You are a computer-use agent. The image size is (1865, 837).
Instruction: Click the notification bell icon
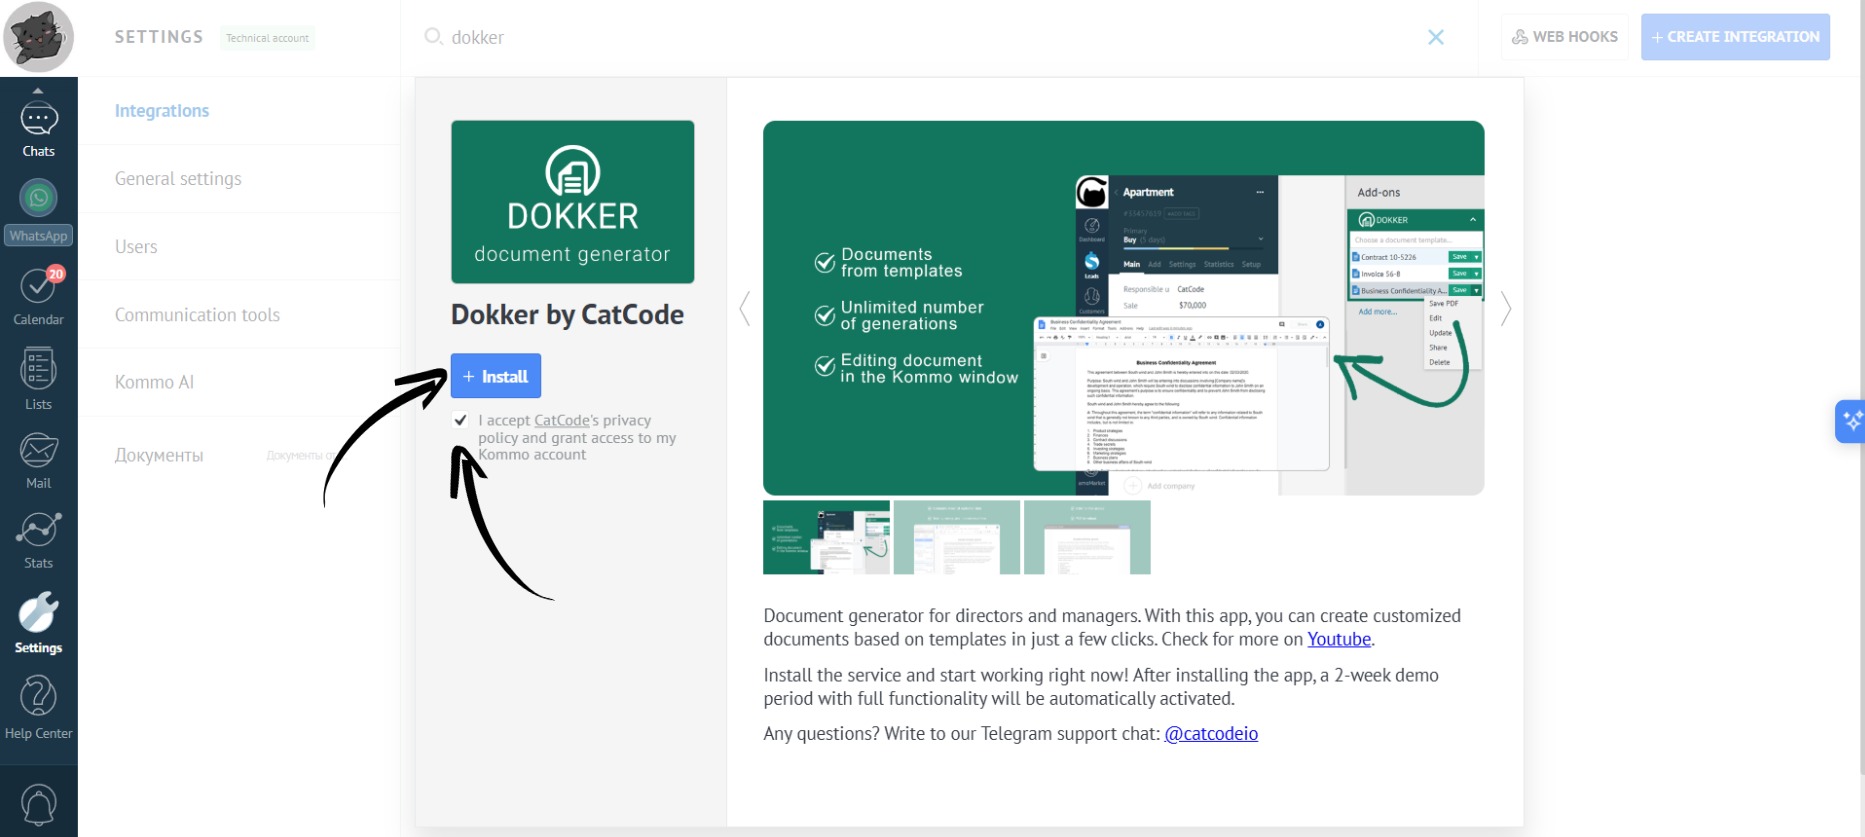[38, 805]
